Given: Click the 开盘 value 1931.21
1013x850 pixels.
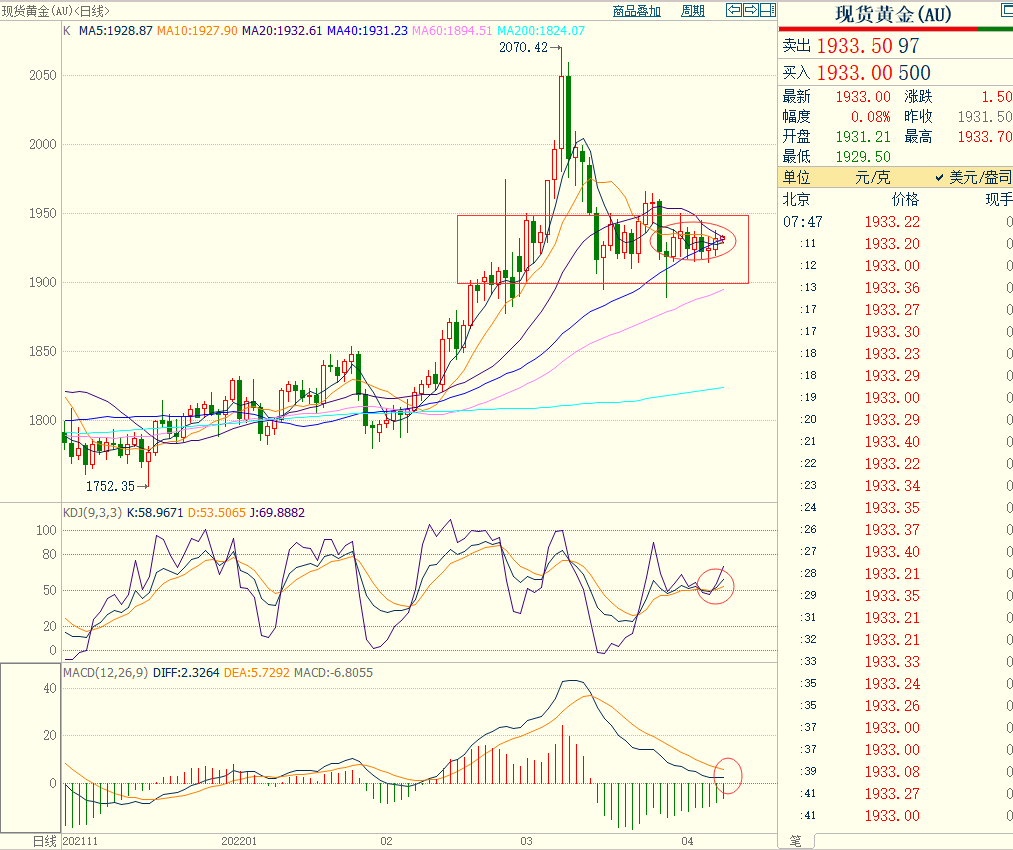Looking at the screenshot, I should pos(863,137).
